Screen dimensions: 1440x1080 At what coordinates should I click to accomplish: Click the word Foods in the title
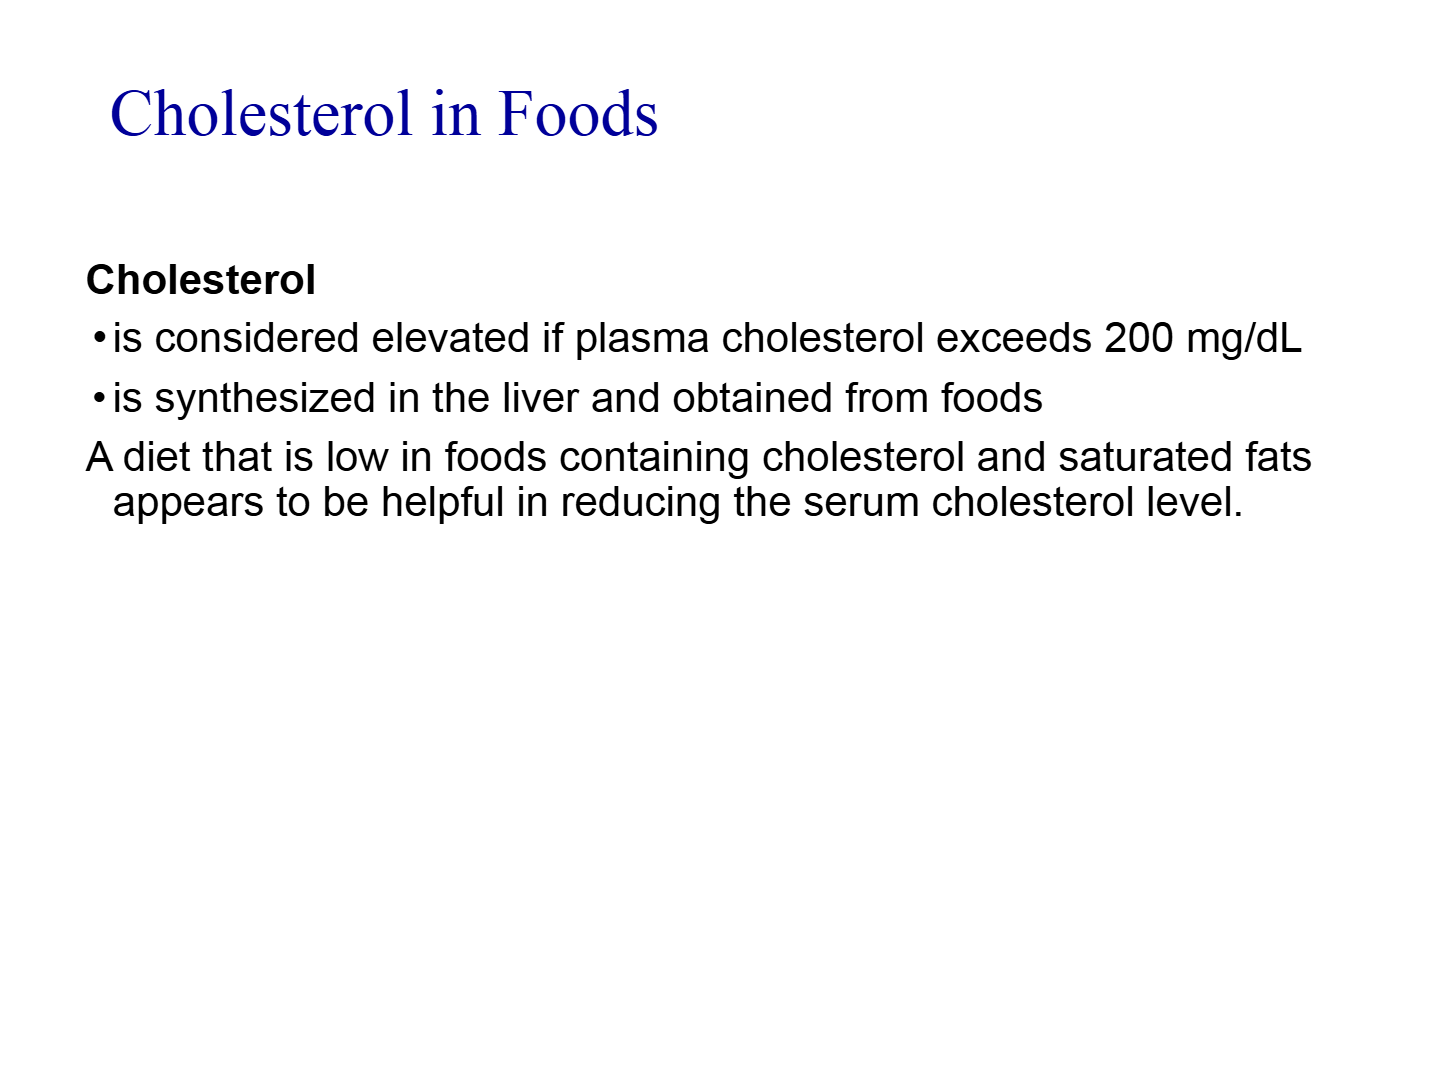pyautogui.click(x=578, y=113)
